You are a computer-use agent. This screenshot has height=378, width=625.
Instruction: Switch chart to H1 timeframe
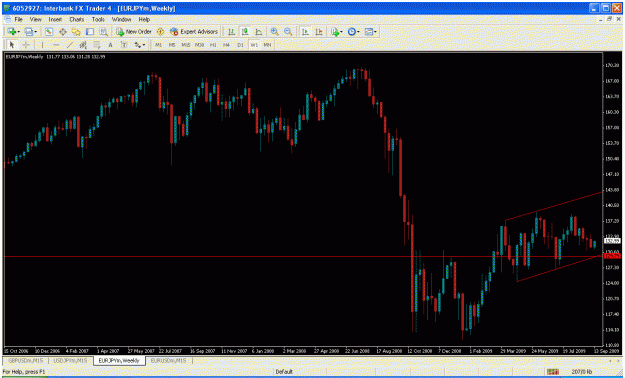pos(213,45)
